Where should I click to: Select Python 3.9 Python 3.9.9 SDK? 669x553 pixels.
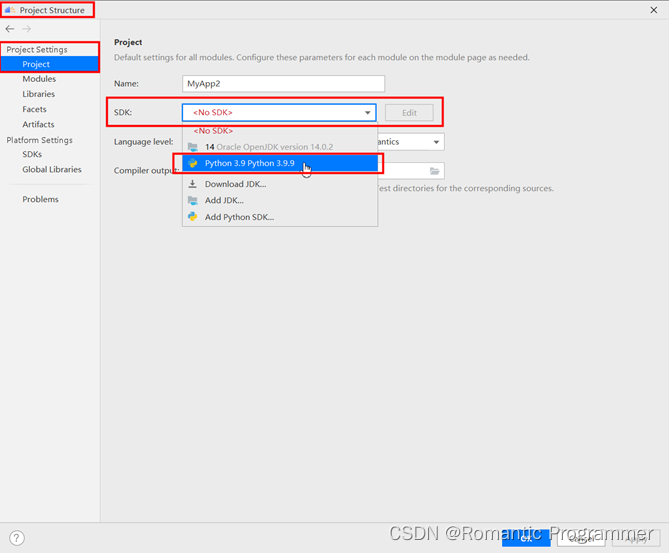coord(280,163)
